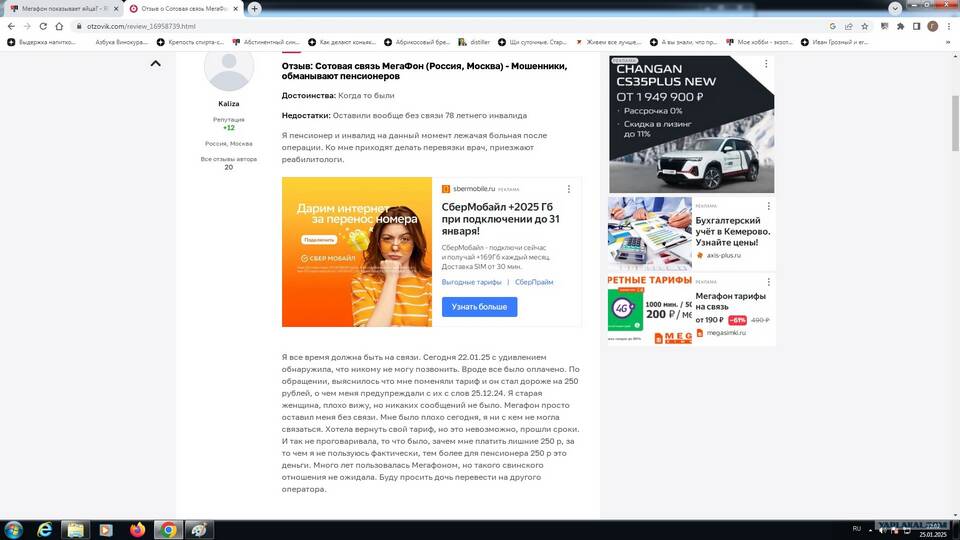Click the Windows Start button
Screen dimensions: 960x540
[13, 529]
